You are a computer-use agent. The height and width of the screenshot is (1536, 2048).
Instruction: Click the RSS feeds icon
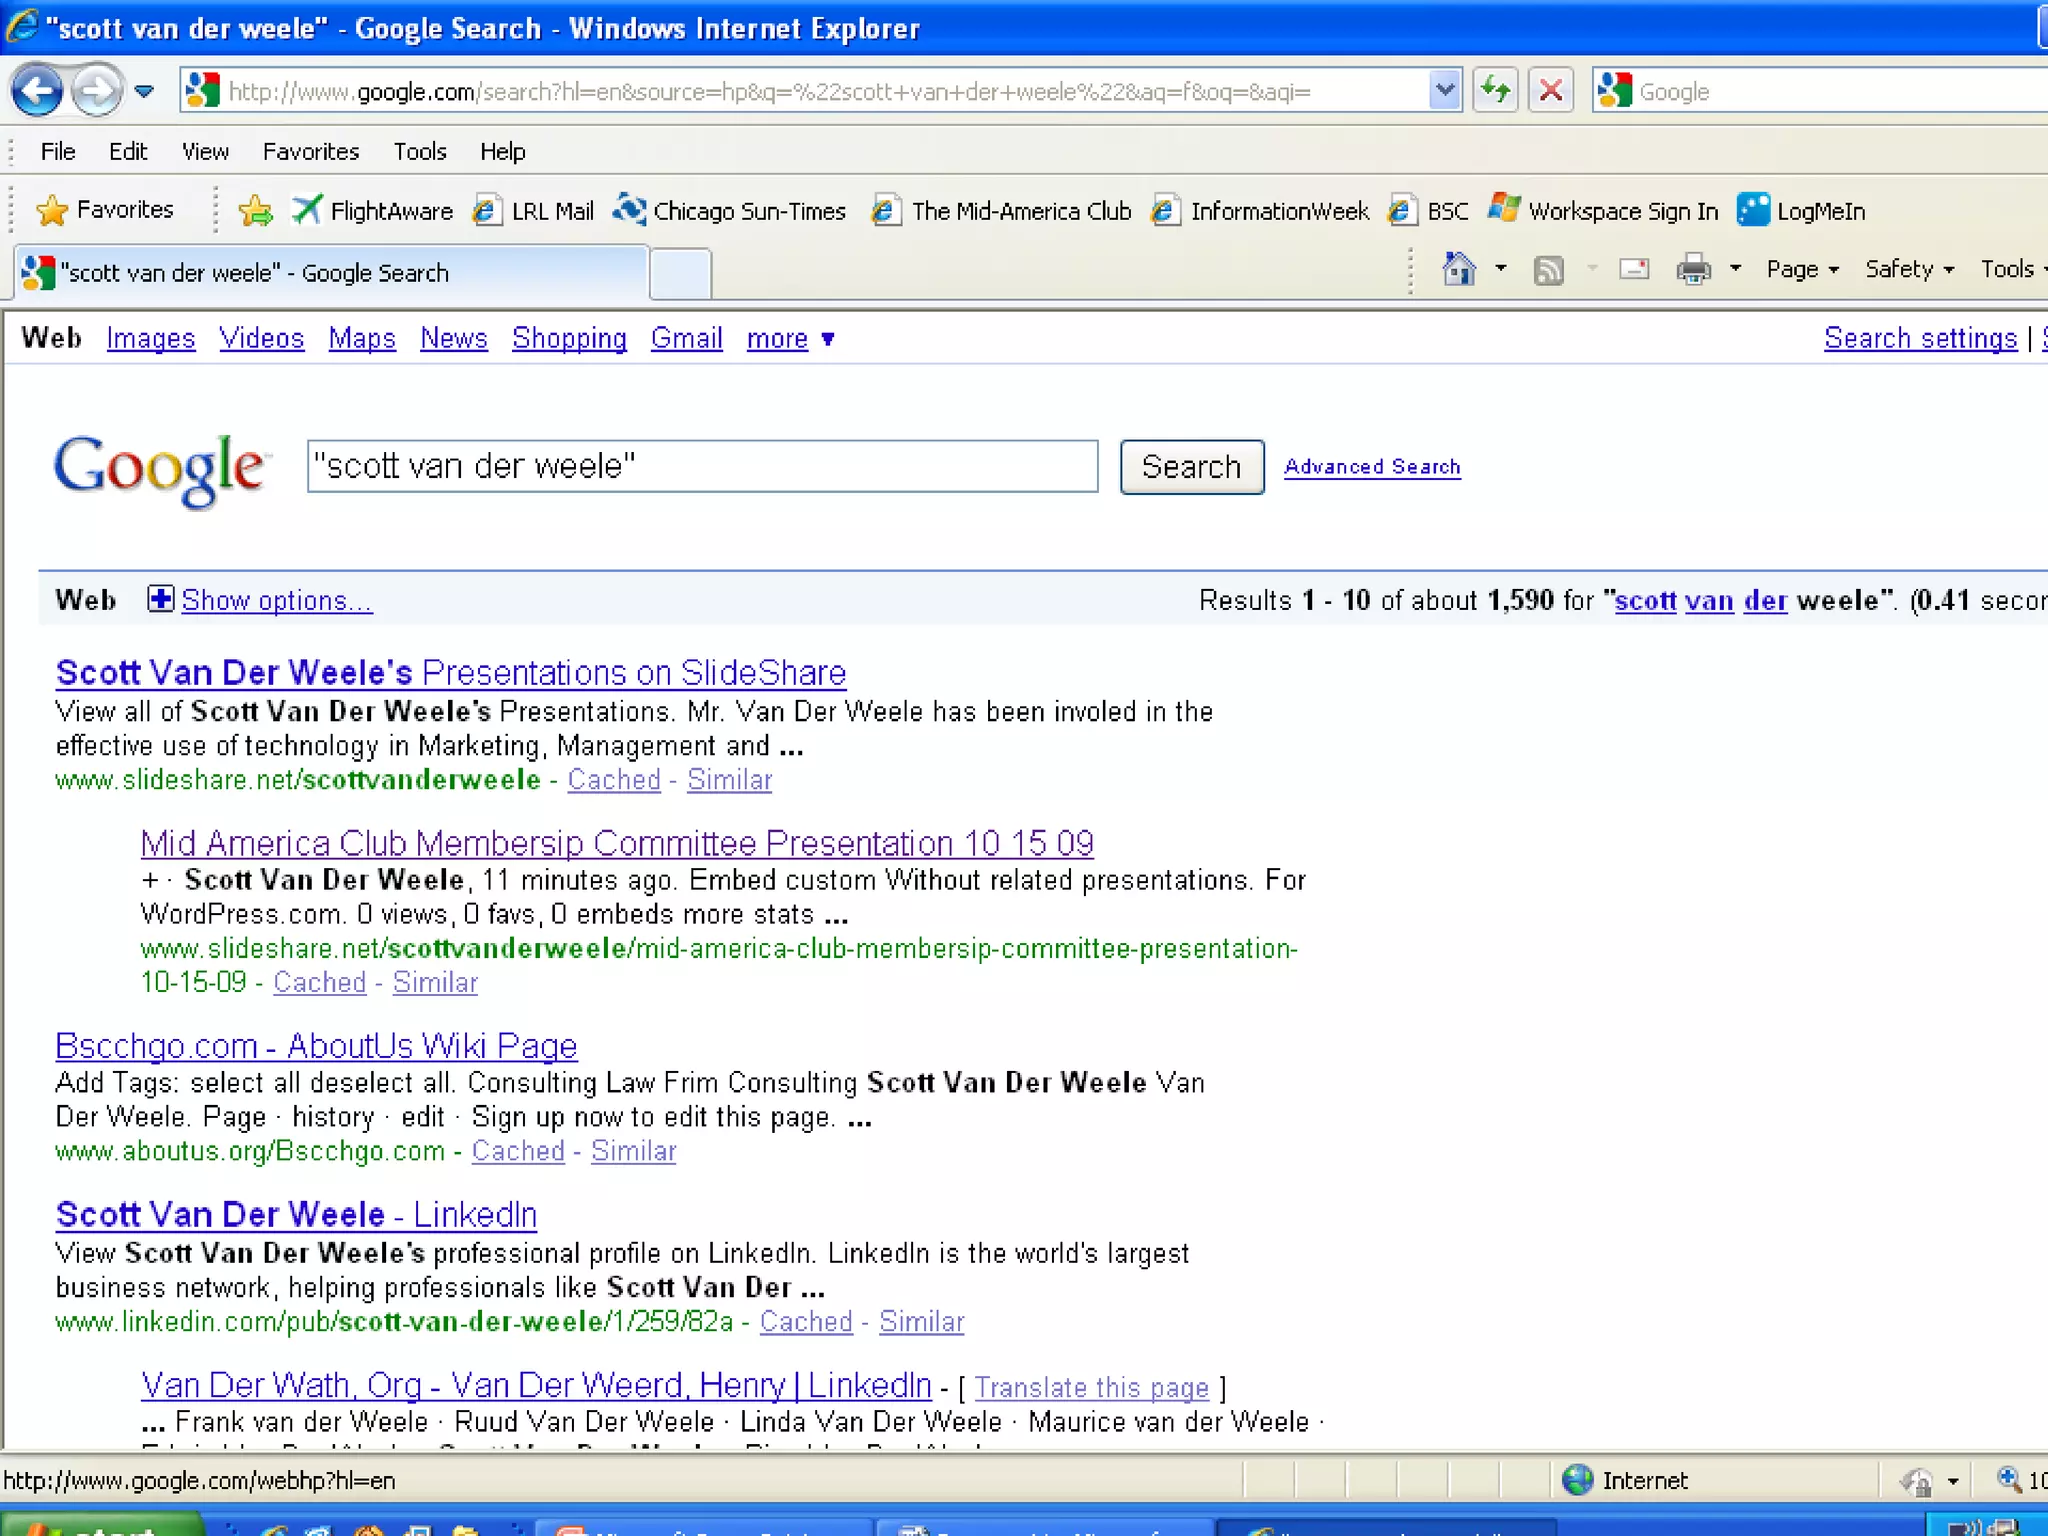click(x=1548, y=270)
